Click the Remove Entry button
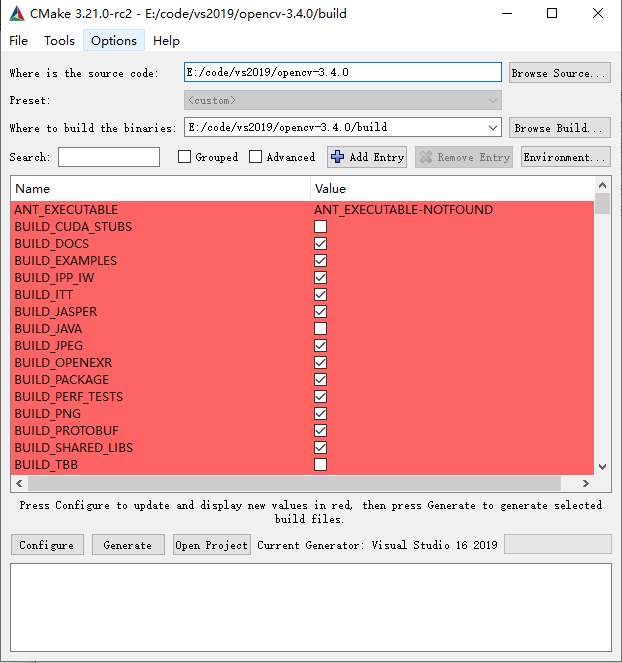This screenshot has height=663, width=622. [x=464, y=157]
